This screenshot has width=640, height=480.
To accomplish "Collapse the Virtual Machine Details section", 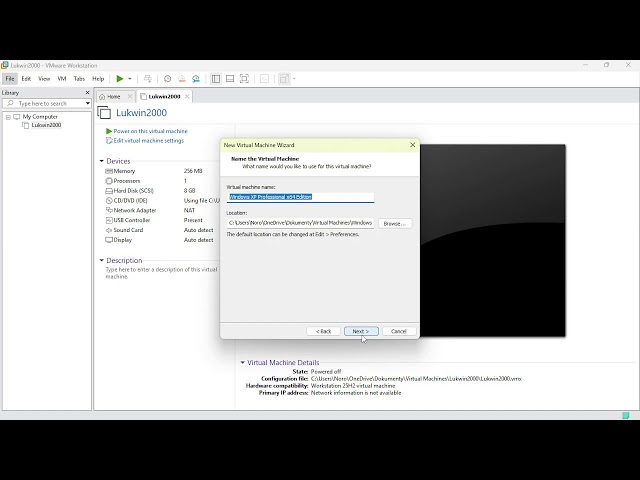I will [242, 362].
